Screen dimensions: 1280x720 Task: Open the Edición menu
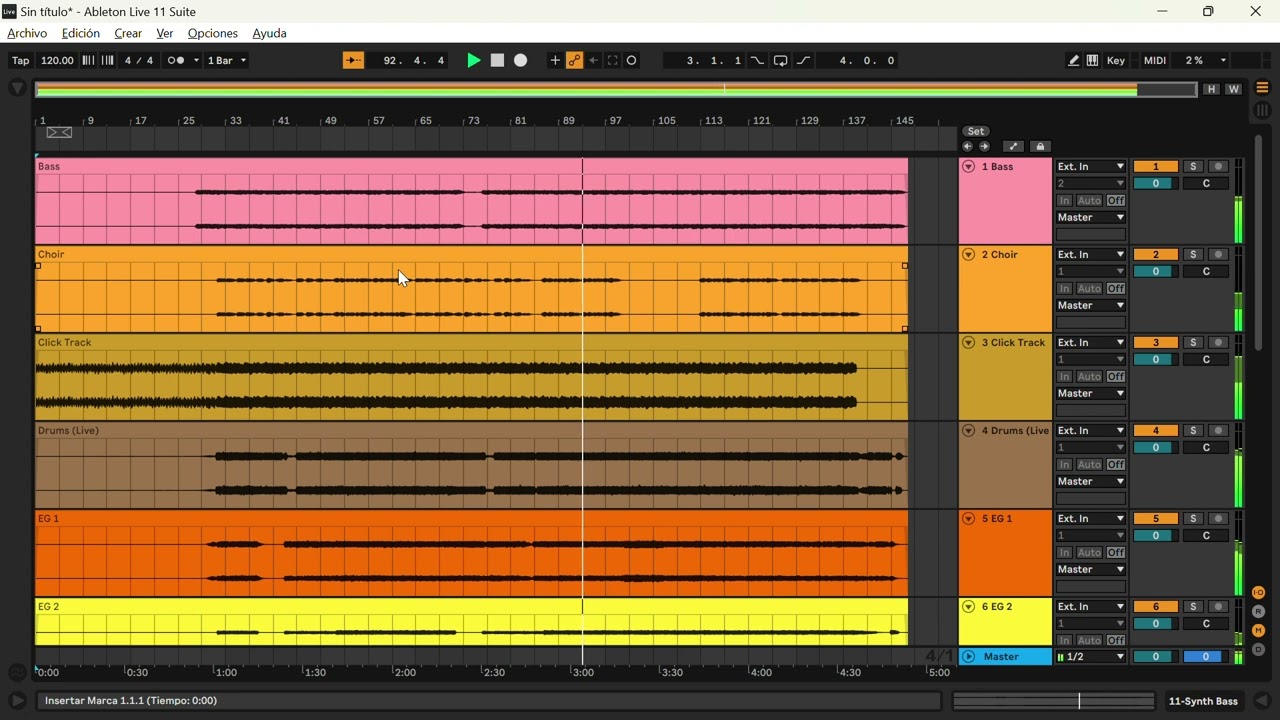(x=81, y=33)
